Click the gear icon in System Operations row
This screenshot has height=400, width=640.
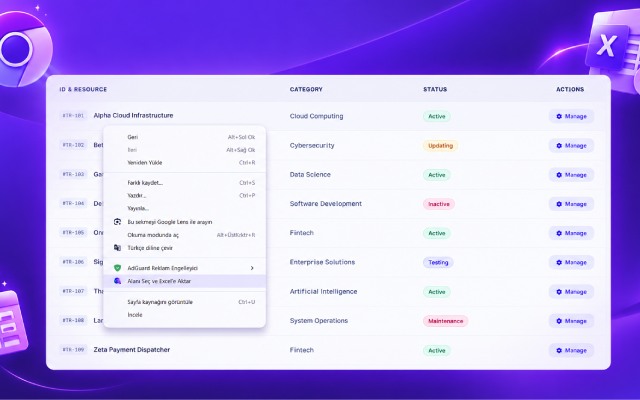click(x=559, y=321)
